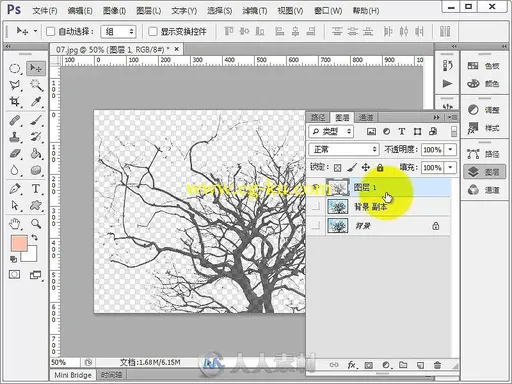Select the Crop tool

(14, 101)
